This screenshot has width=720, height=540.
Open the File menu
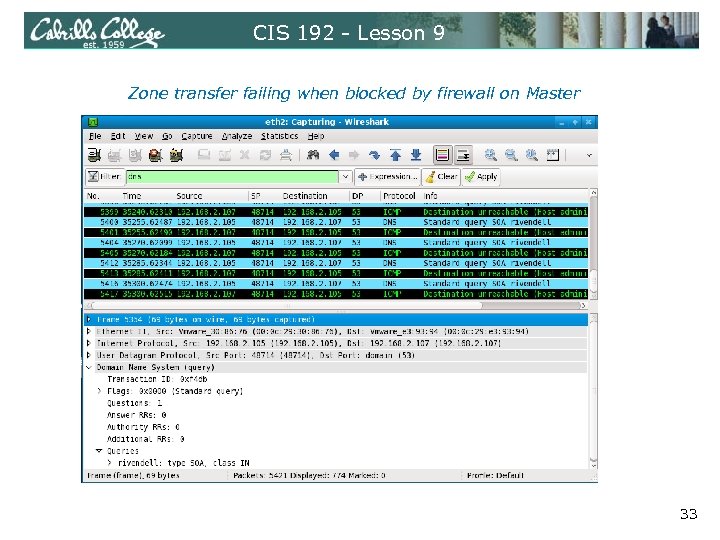click(95, 136)
